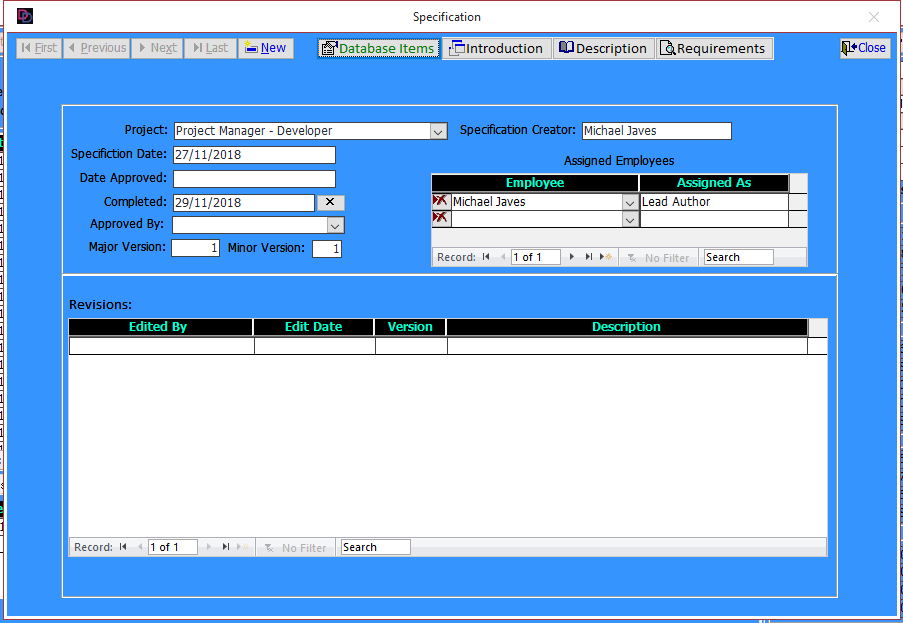The width and height of the screenshot is (903, 623).
Task: Add new record in Assigned Employees navigator
Action: 605,257
